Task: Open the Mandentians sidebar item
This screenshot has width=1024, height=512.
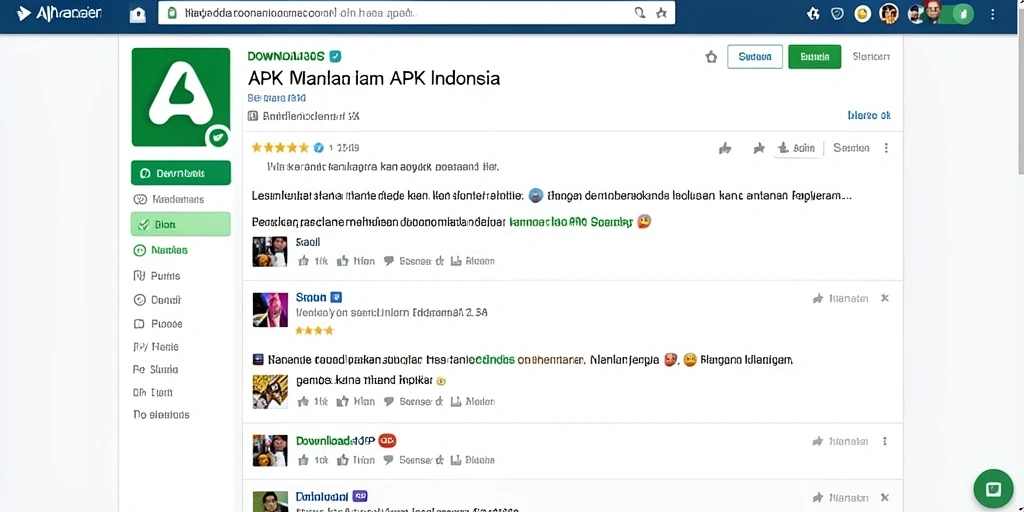Action: click(168, 199)
